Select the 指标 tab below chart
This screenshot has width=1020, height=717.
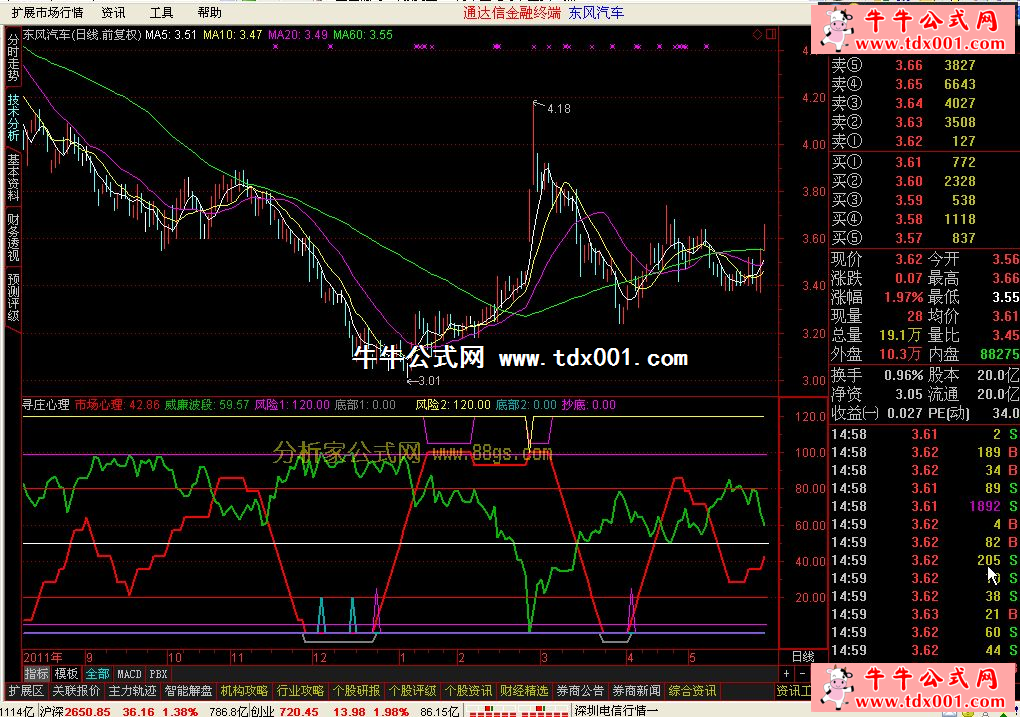click(36, 674)
